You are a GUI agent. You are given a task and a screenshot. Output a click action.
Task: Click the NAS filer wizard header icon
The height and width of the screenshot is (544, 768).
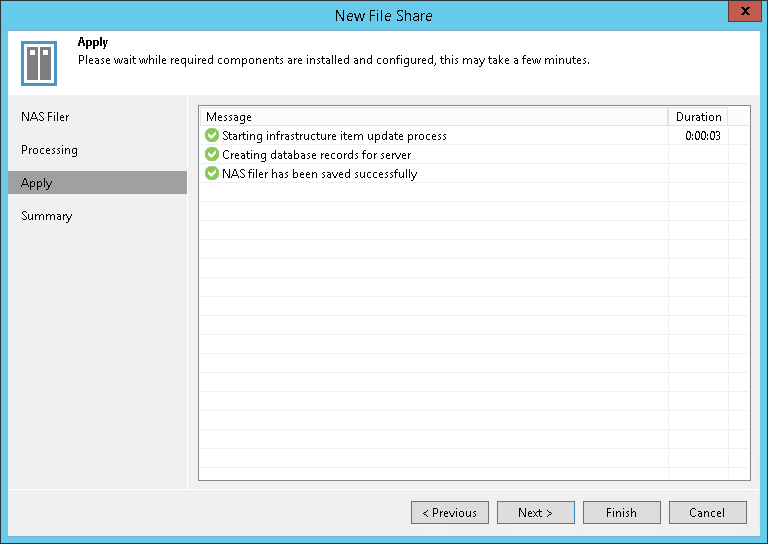pos(39,63)
